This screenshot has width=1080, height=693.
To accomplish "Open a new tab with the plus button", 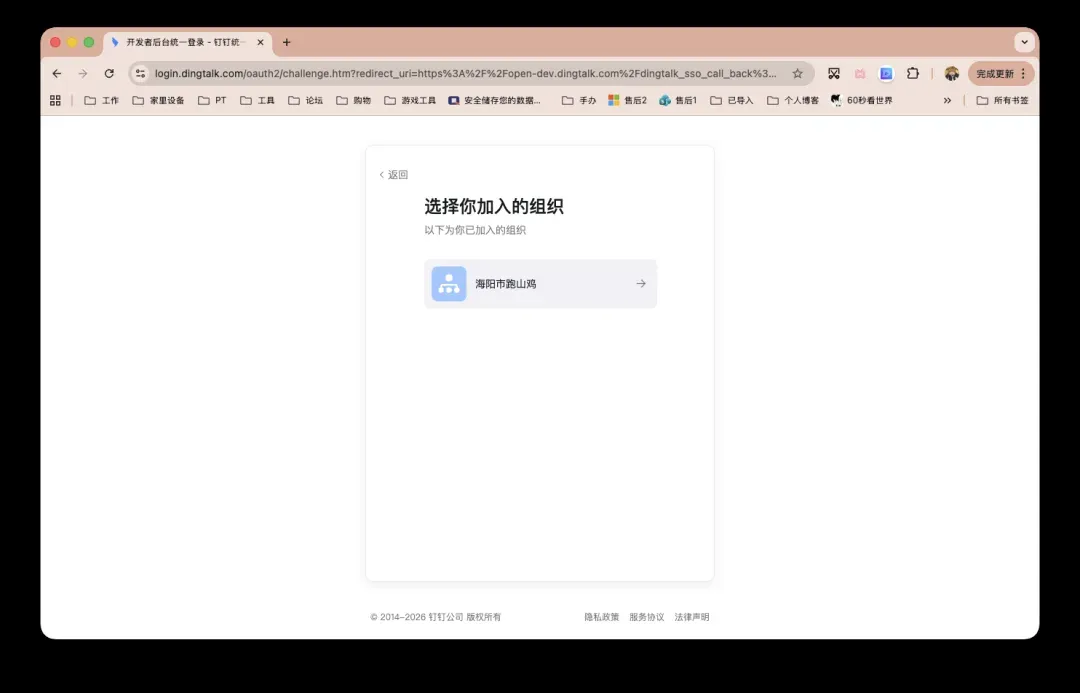I will pyautogui.click(x=287, y=42).
